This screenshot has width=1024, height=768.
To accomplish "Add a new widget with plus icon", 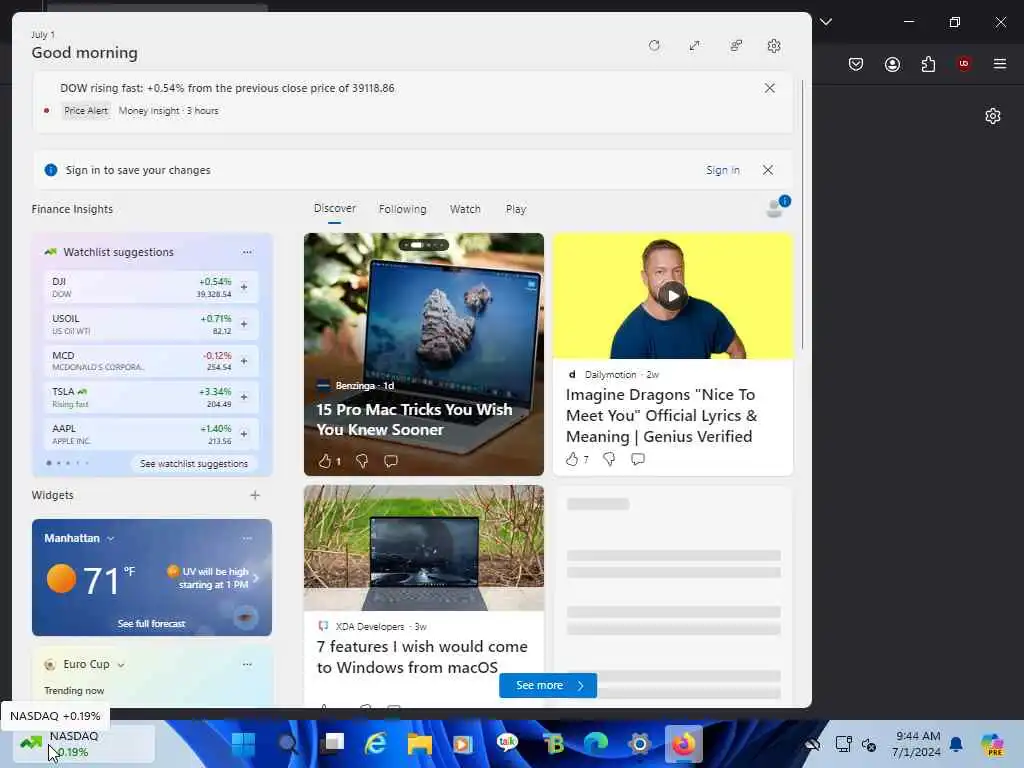I will coord(255,495).
